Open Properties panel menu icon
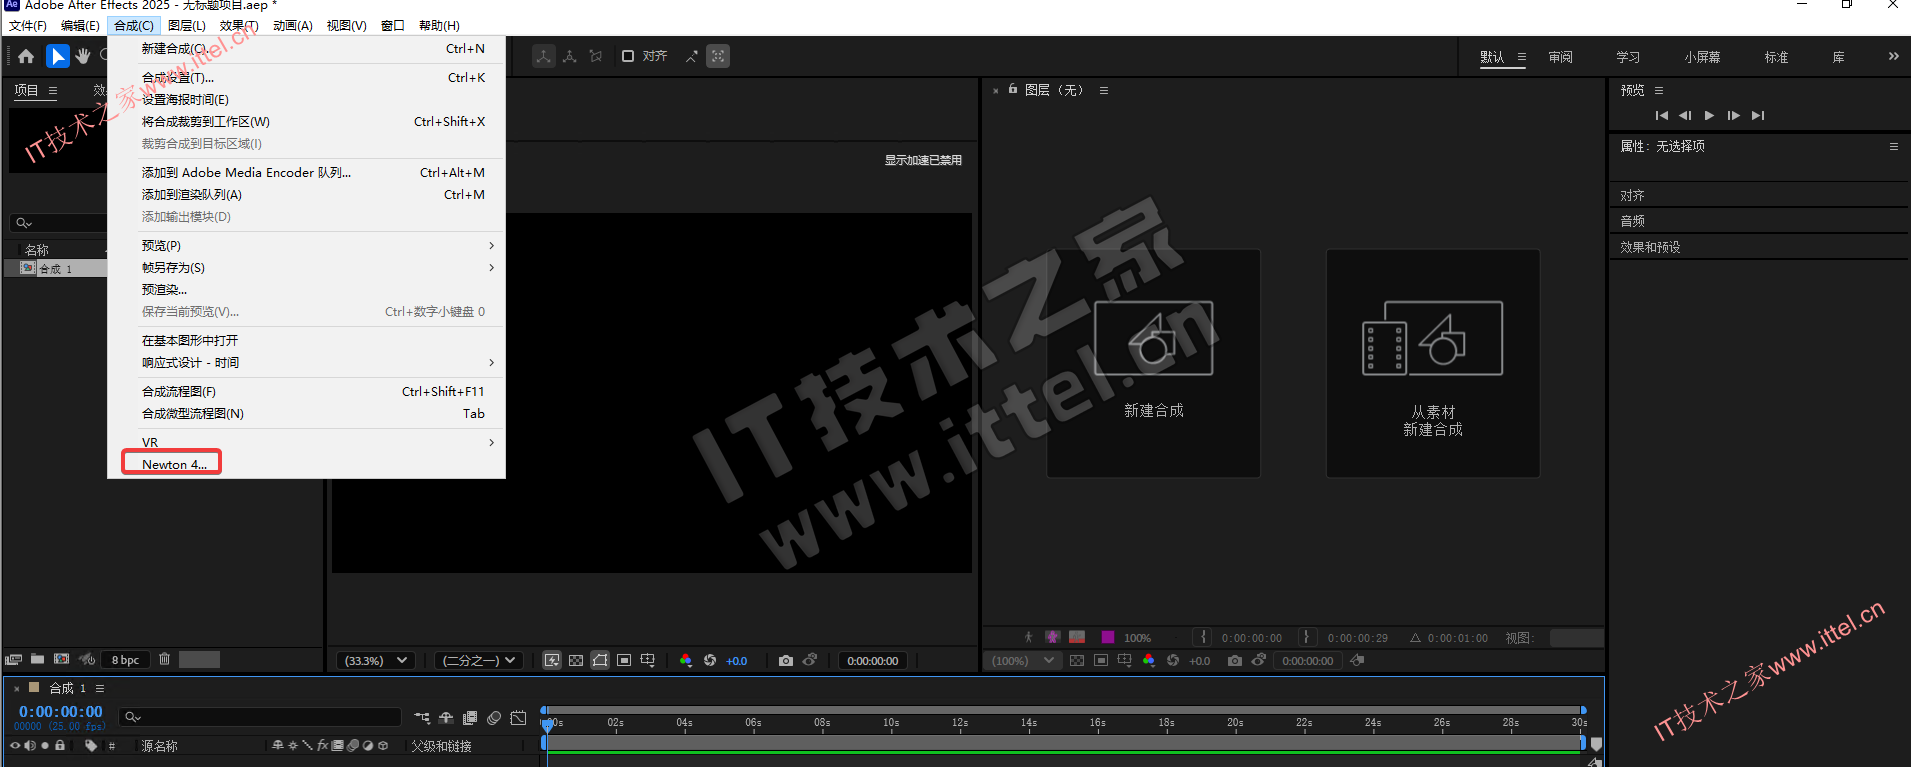 point(1893,146)
